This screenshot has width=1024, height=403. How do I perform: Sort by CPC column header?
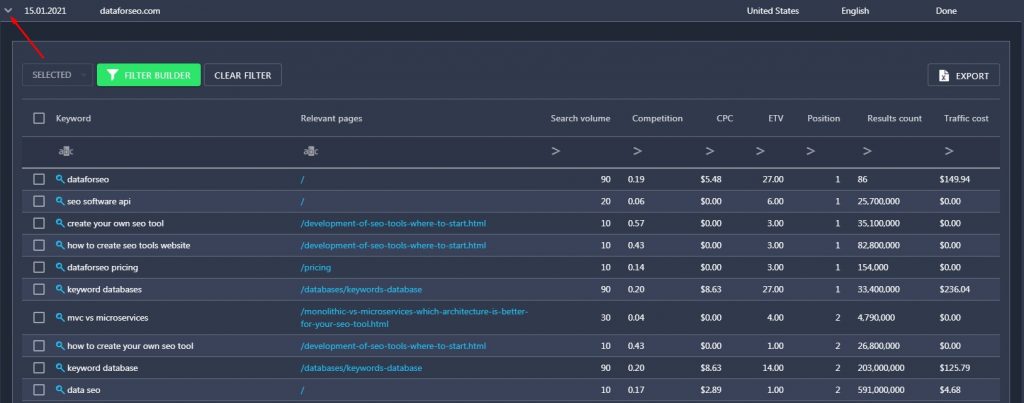[725, 118]
